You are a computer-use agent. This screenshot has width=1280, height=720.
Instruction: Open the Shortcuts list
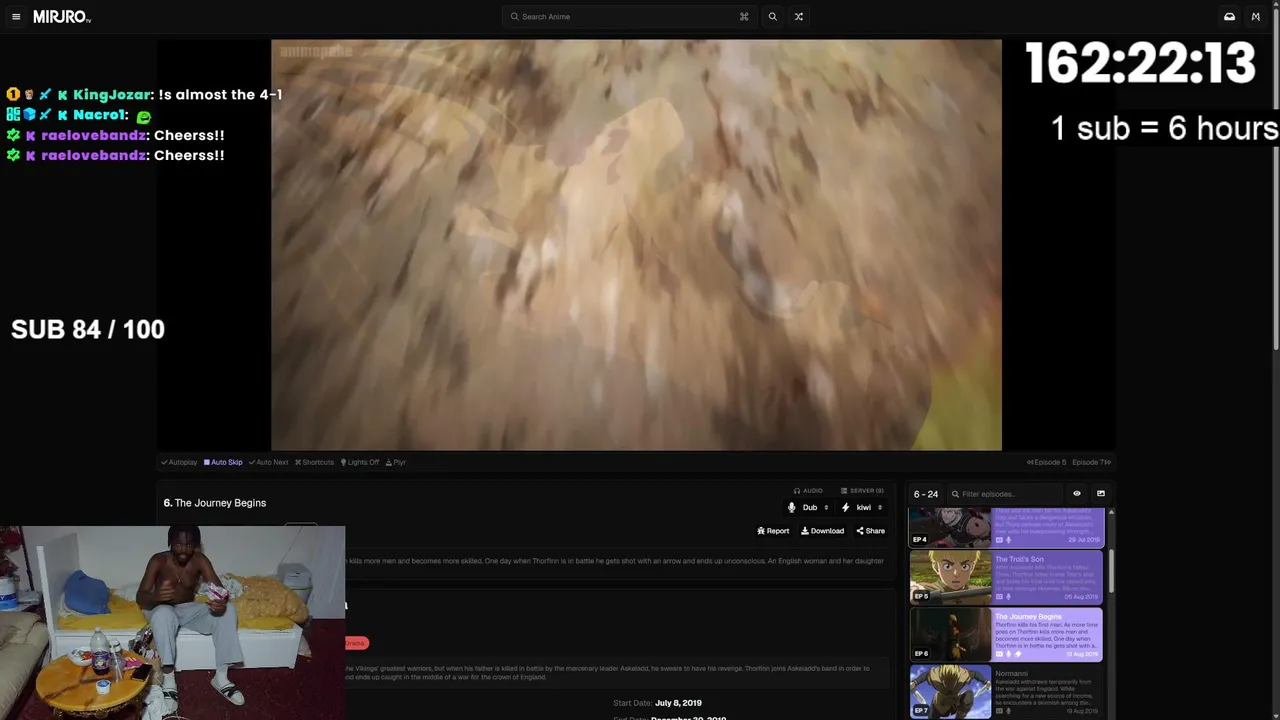(x=314, y=462)
